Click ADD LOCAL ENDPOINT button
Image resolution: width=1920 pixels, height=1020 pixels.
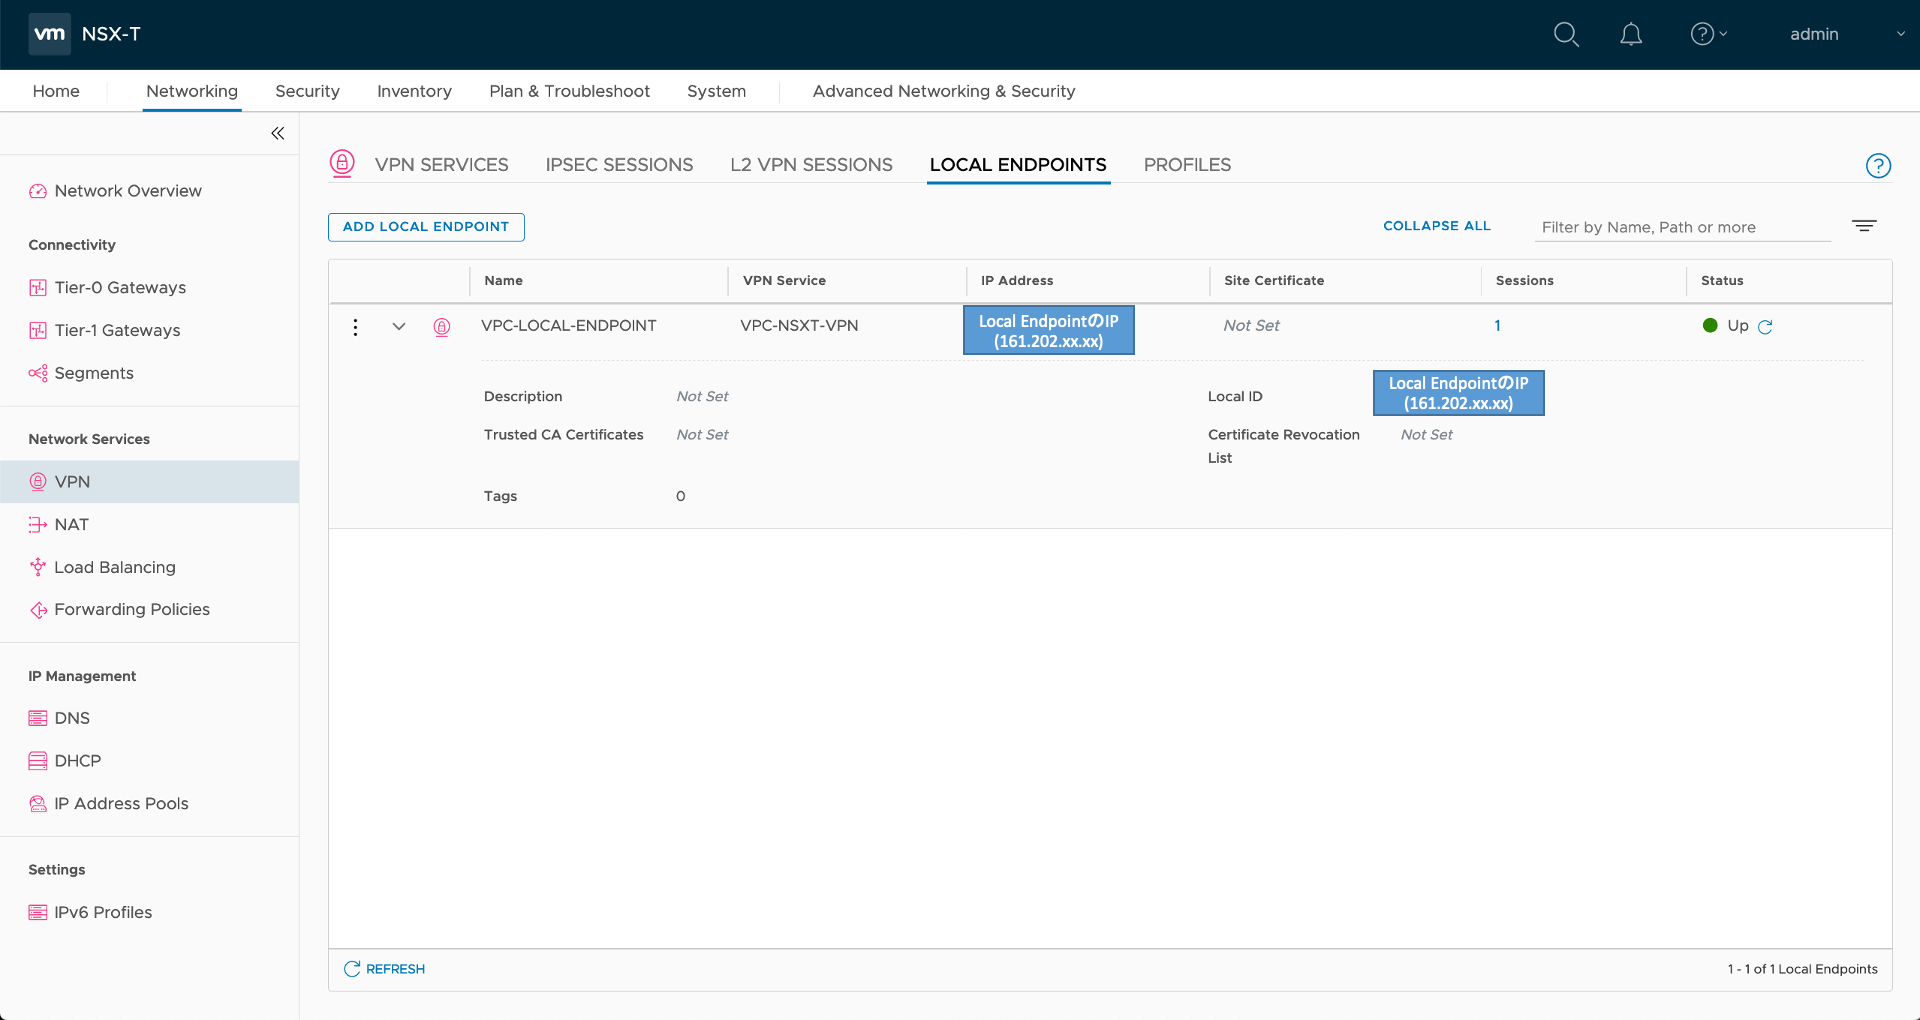(426, 227)
